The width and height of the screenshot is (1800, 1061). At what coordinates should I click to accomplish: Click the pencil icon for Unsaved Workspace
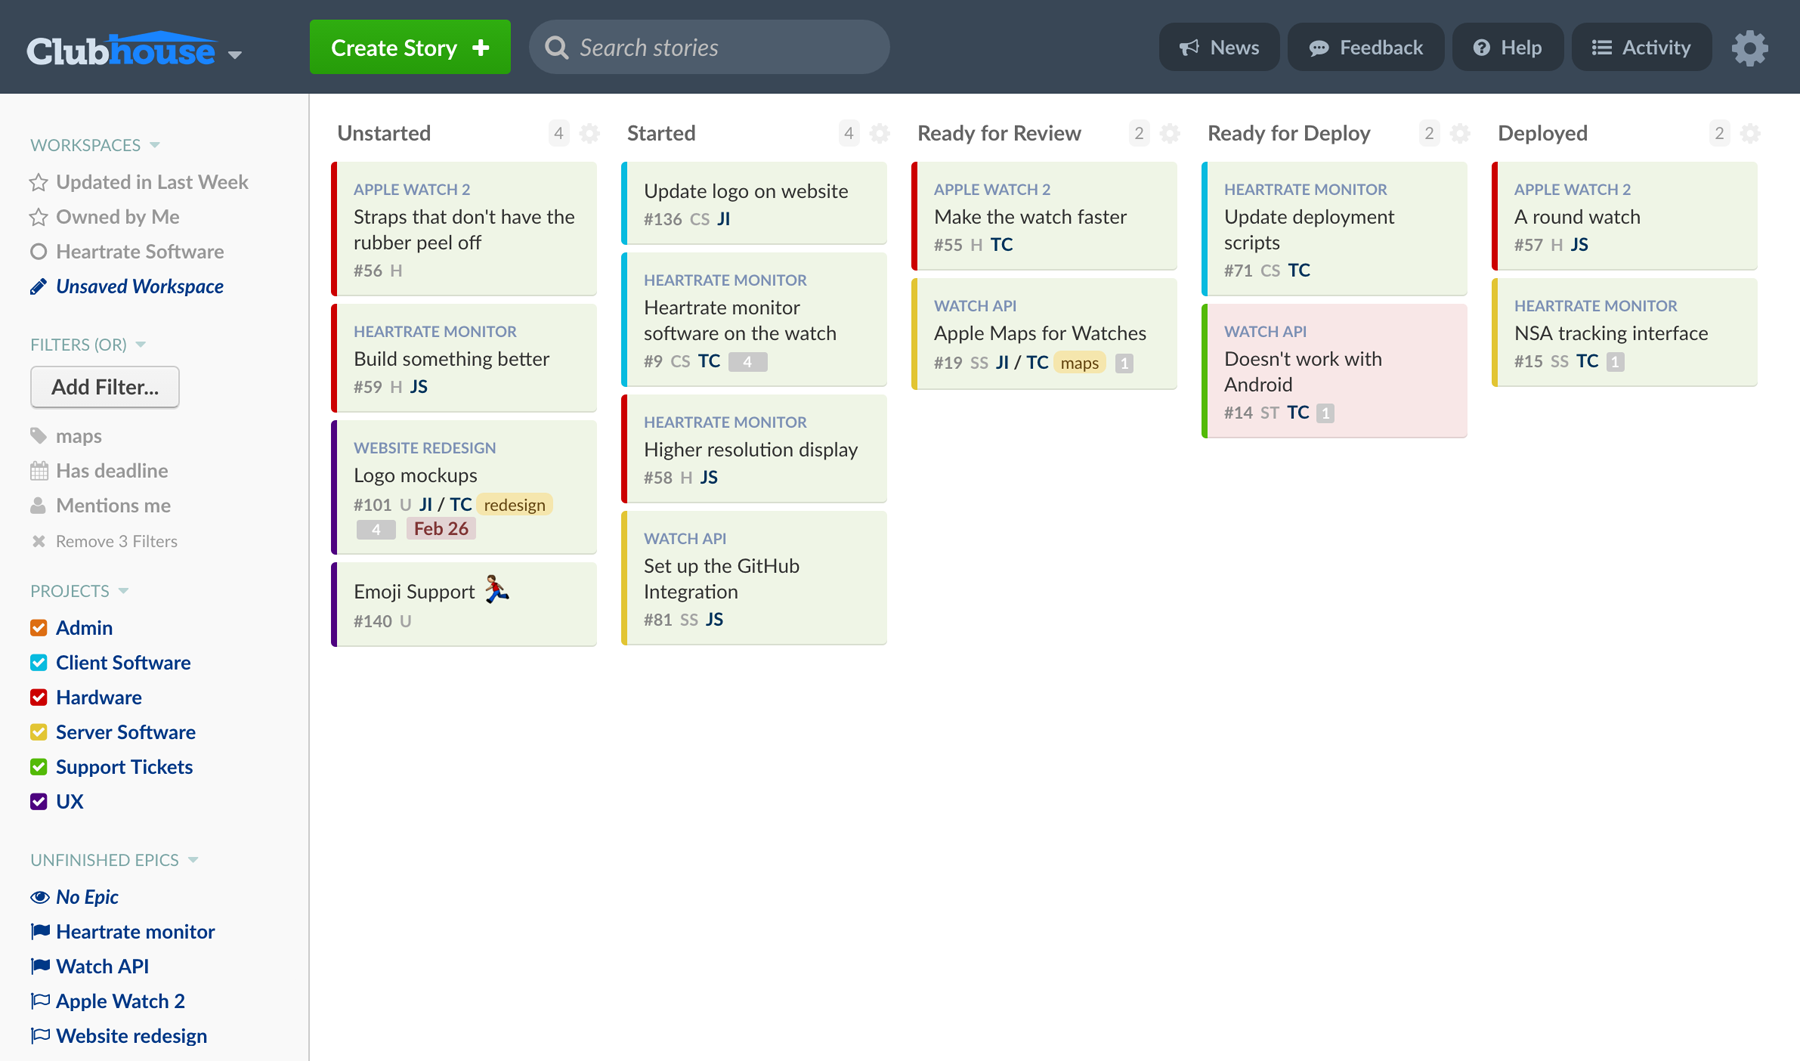coord(39,287)
